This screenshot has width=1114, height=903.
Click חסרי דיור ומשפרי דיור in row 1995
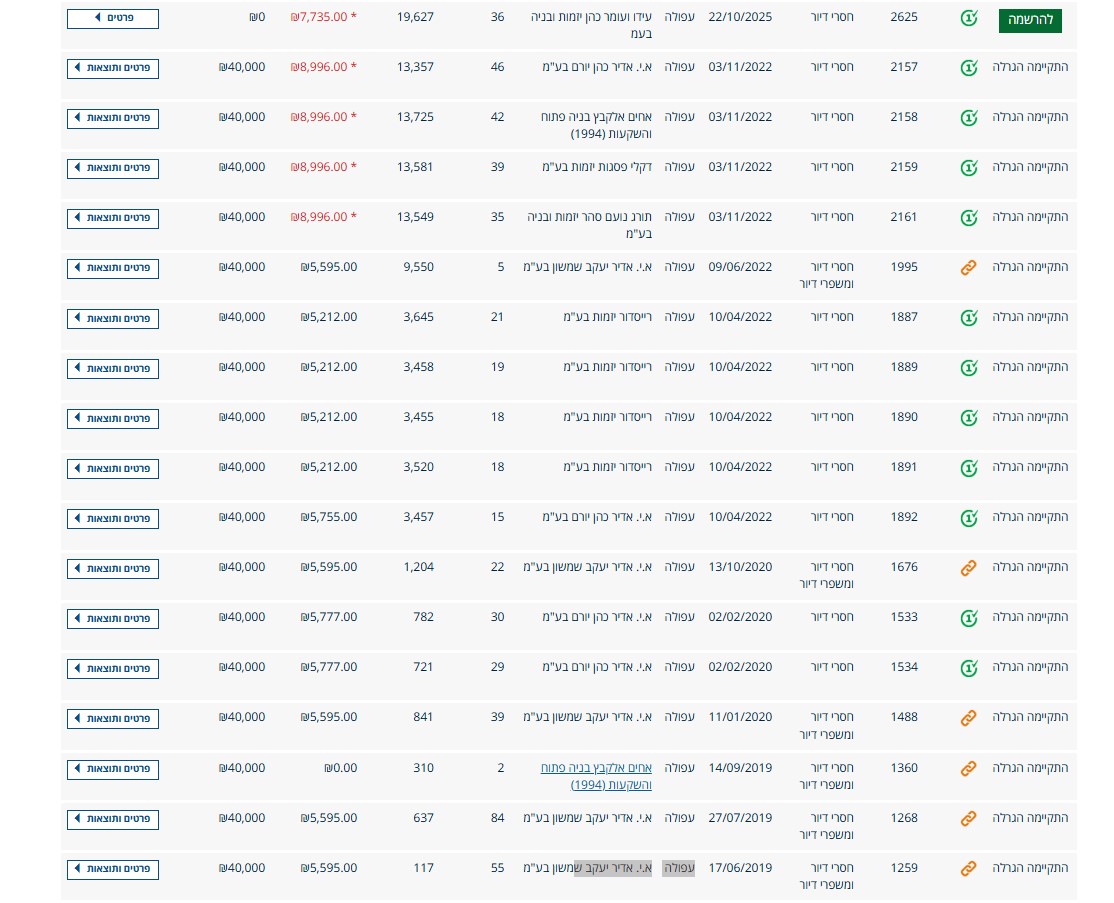[826, 275]
